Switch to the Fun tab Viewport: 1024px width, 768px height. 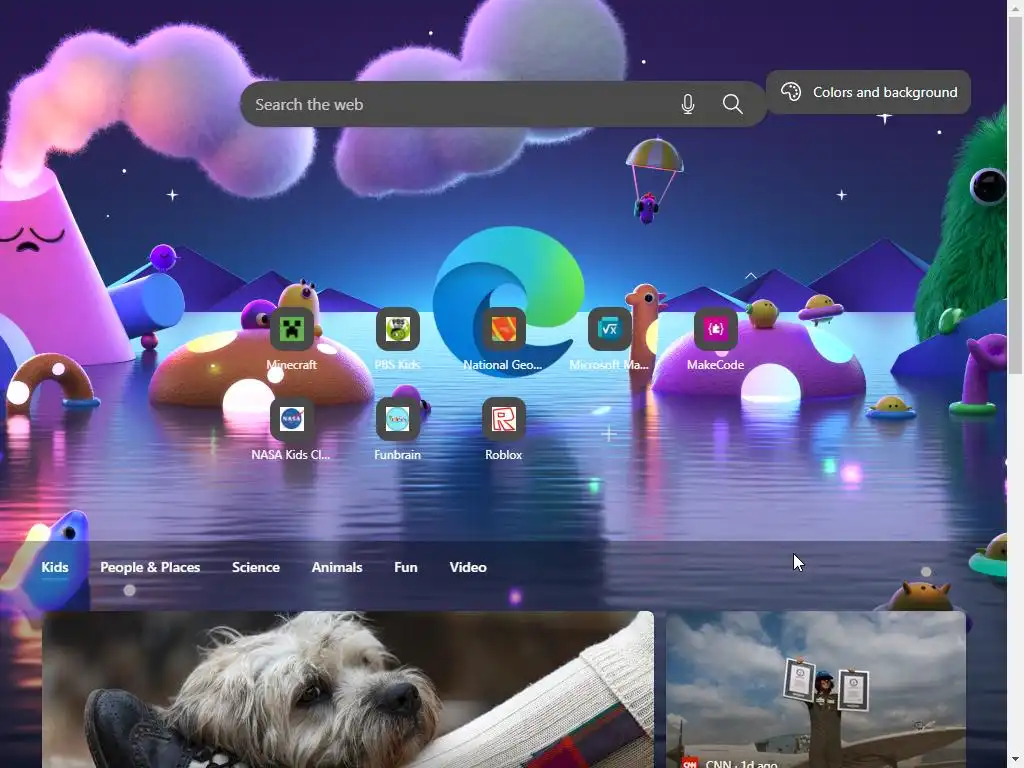click(x=406, y=568)
